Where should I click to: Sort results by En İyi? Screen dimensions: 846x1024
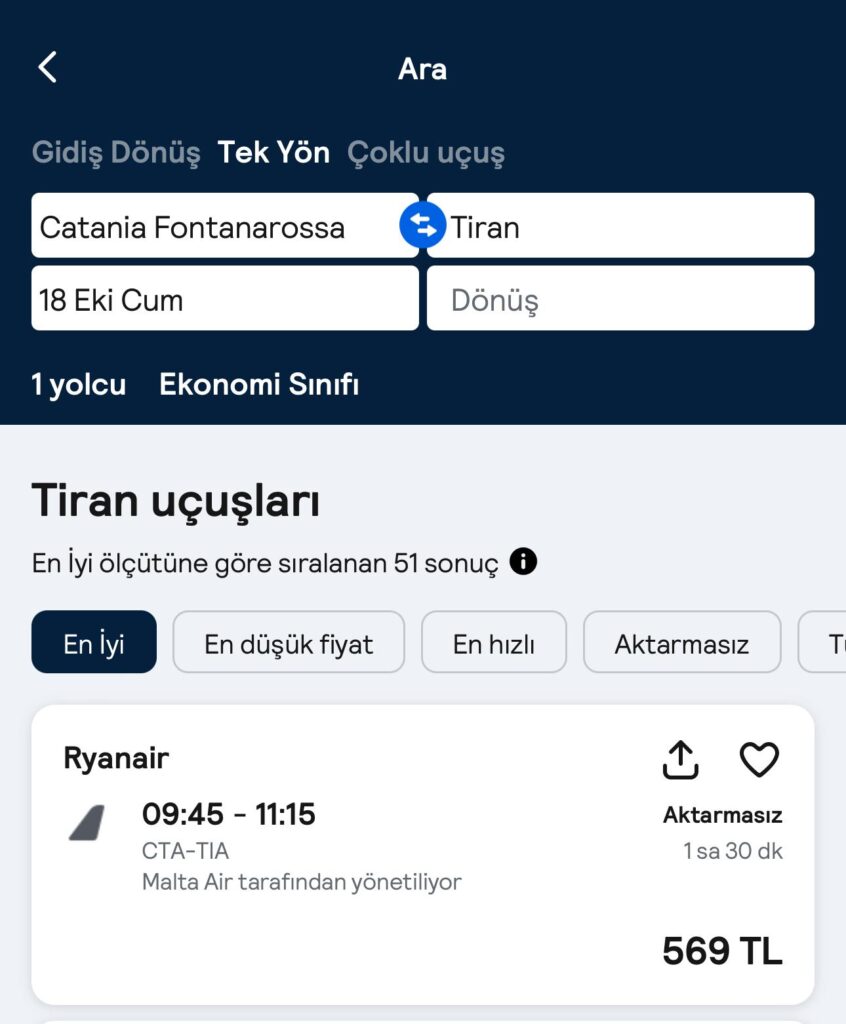94,642
